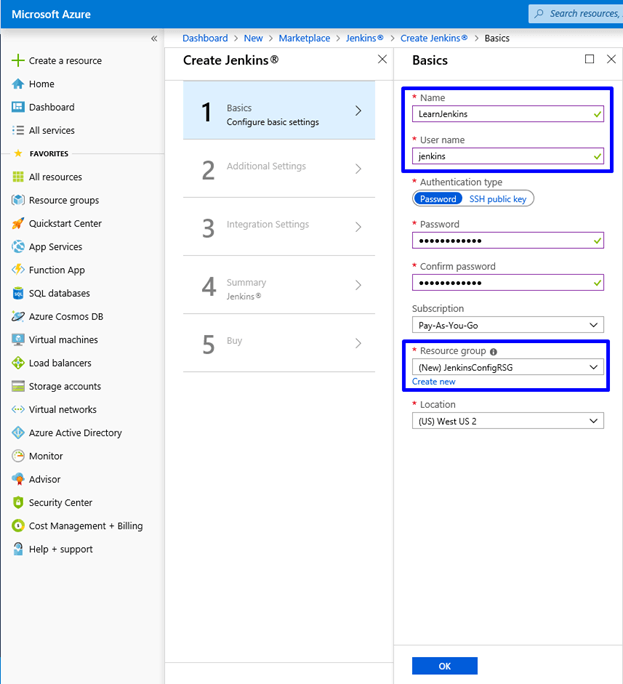Image resolution: width=623 pixels, height=684 pixels.
Task: Click the Password input field
Action: tap(508, 240)
